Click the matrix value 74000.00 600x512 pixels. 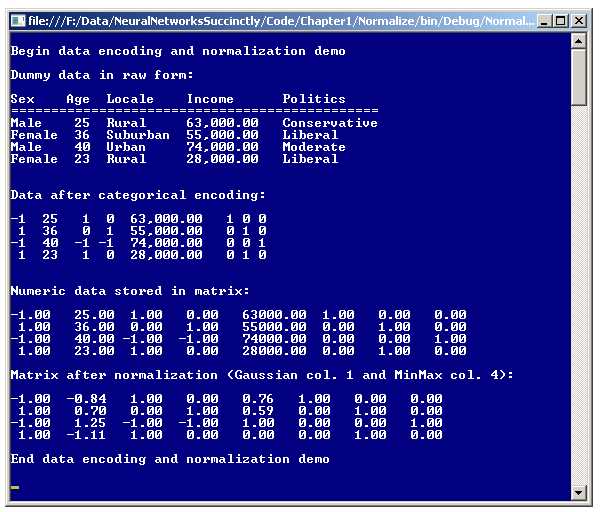tap(274, 339)
